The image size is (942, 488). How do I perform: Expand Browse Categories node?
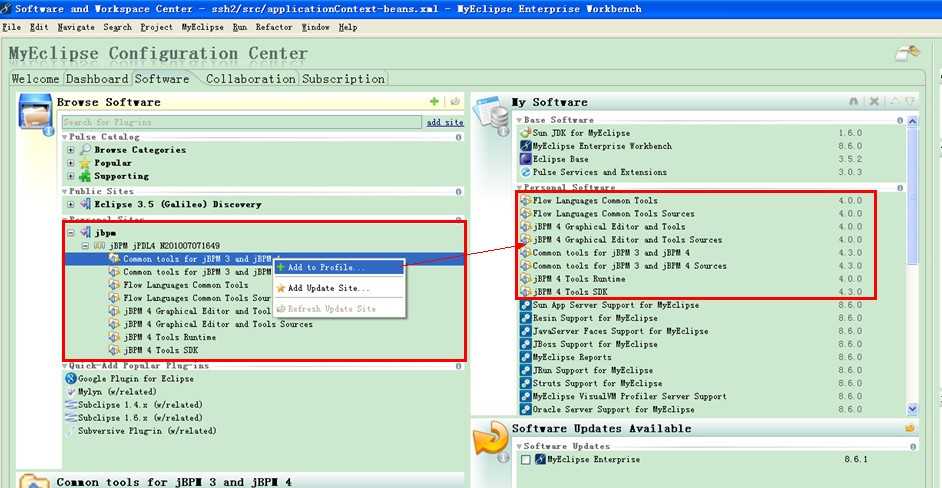[71, 150]
